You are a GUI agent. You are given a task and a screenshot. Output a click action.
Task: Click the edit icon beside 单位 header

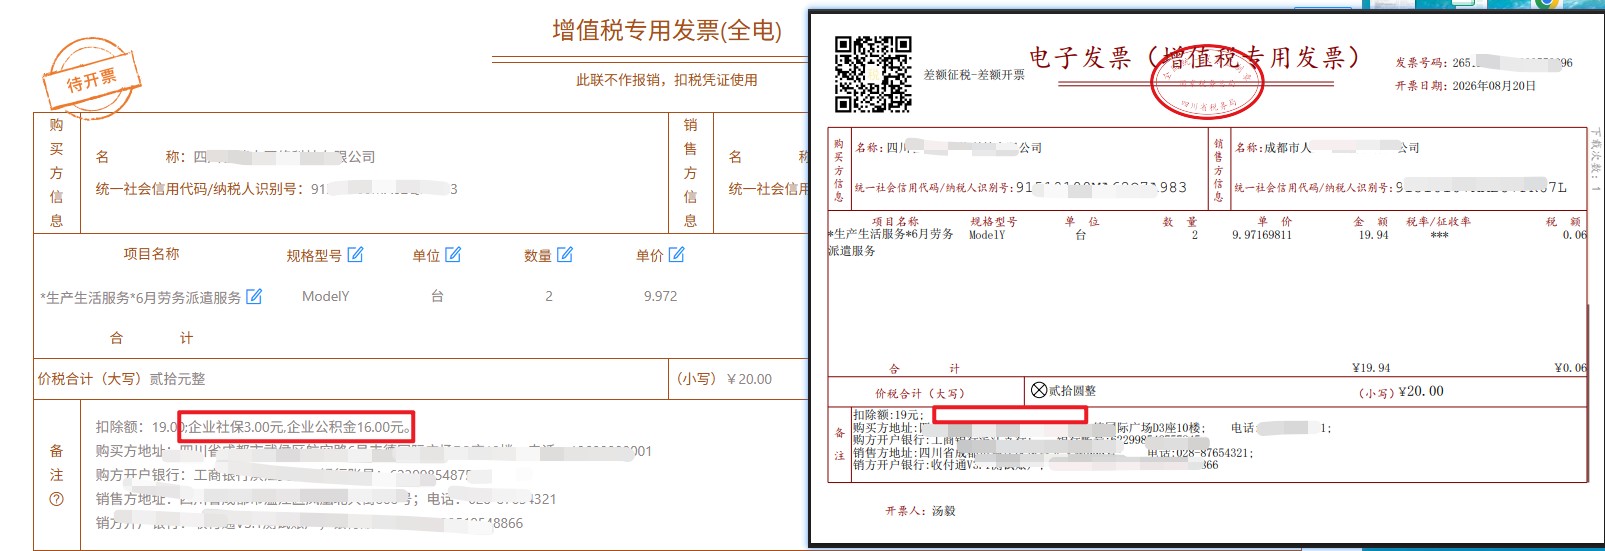pyautogui.click(x=453, y=255)
